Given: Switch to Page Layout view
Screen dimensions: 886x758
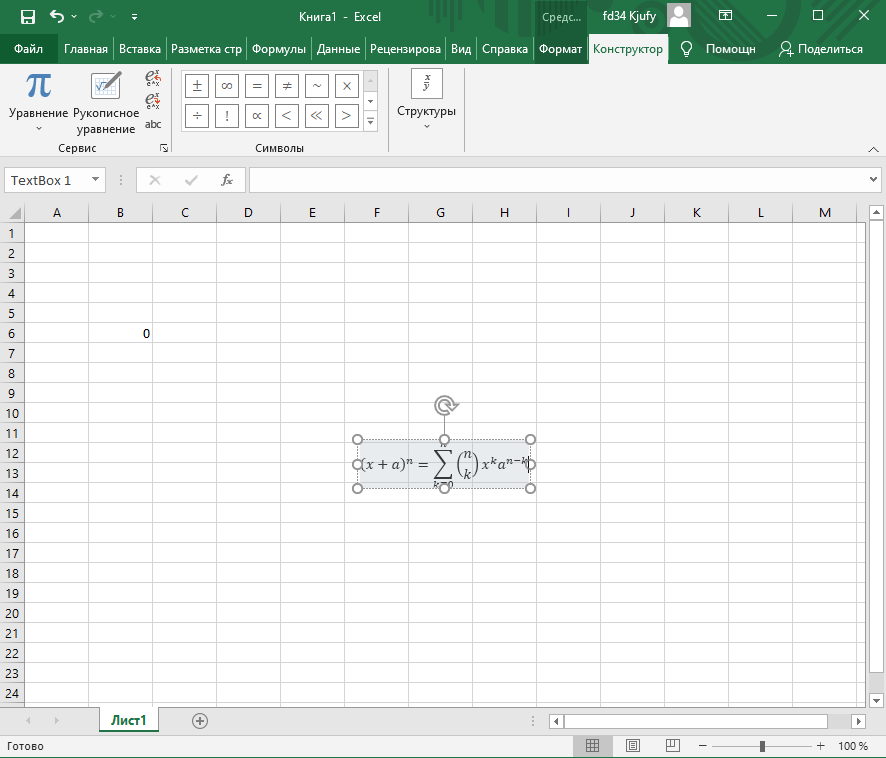Looking at the screenshot, I should [633, 746].
